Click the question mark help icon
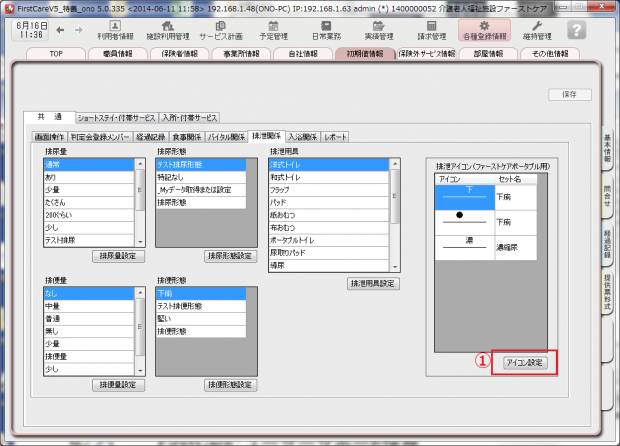This screenshot has height=446, width=620. click(x=576, y=29)
